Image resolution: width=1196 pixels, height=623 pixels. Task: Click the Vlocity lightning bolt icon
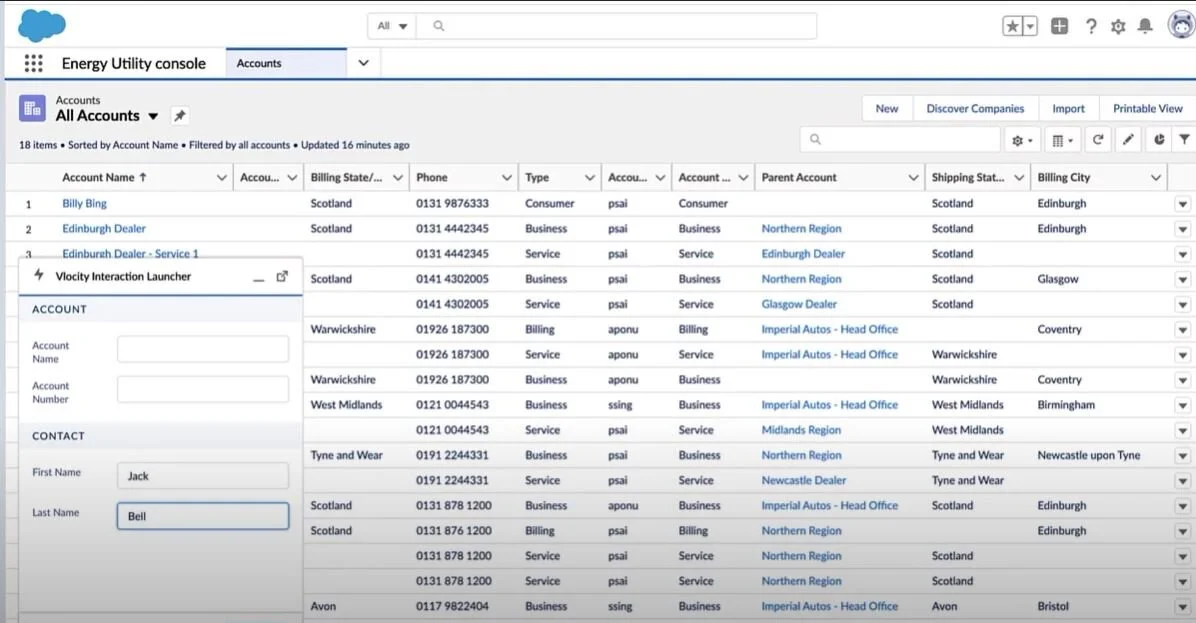tap(39, 275)
